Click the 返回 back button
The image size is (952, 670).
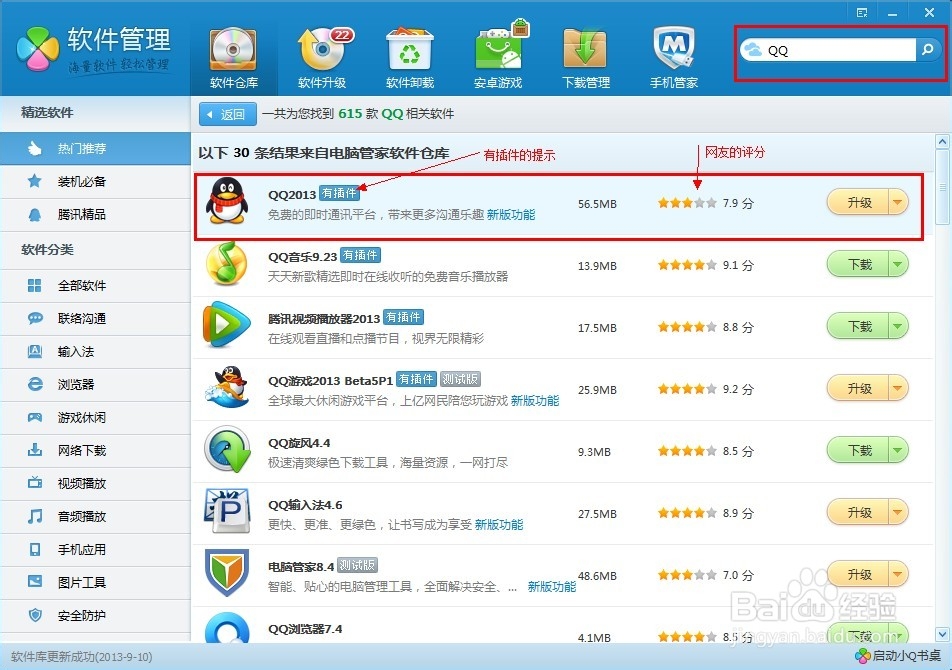point(228,114)
